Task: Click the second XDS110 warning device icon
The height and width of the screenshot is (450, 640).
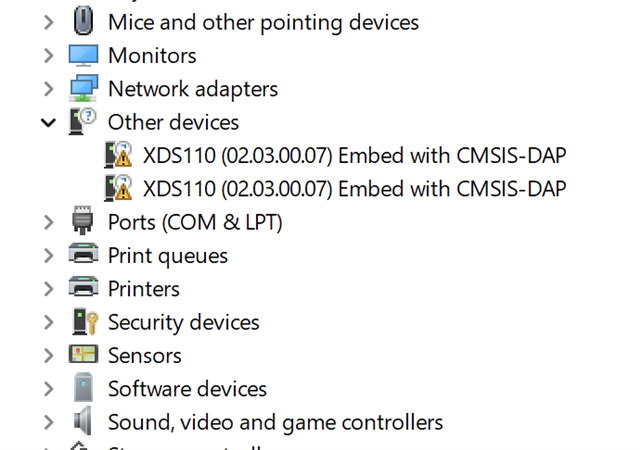Action: coord(118,188)
